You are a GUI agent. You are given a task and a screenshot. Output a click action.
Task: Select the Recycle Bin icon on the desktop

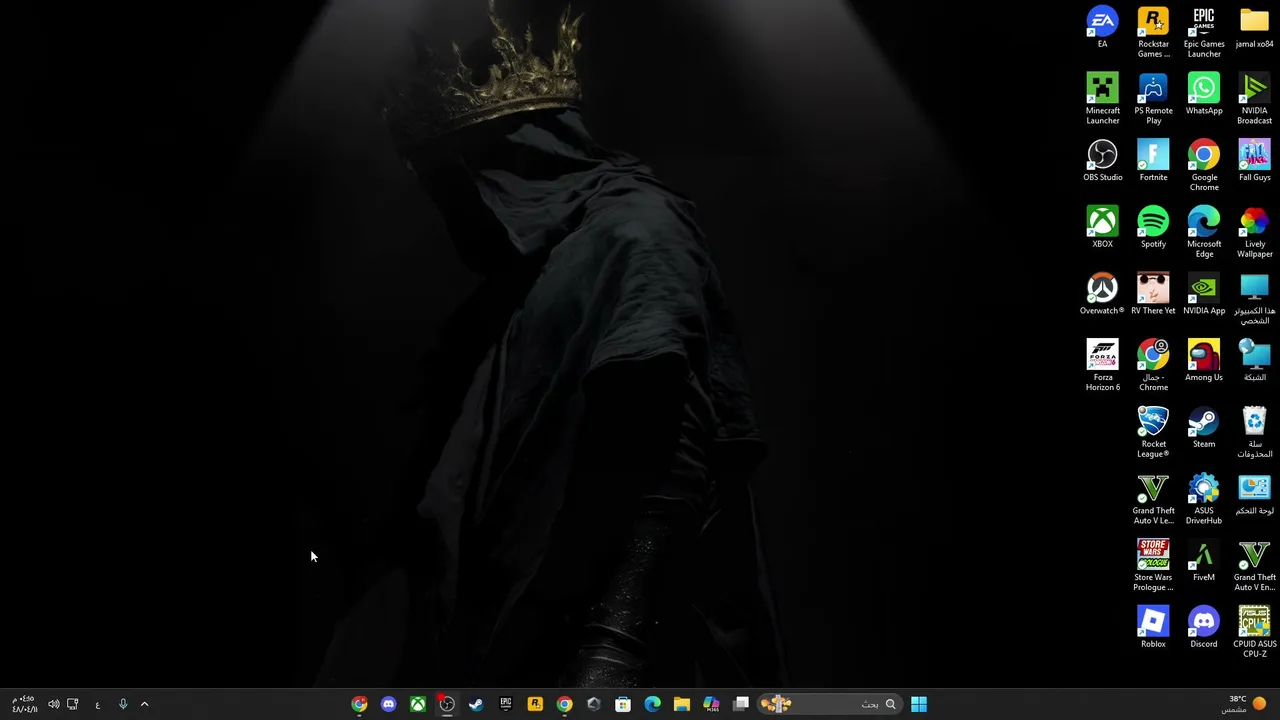point(1254,432)
